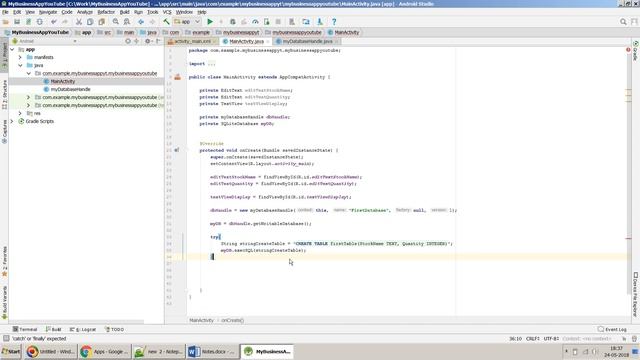Open the Event Log

(612, 329)
